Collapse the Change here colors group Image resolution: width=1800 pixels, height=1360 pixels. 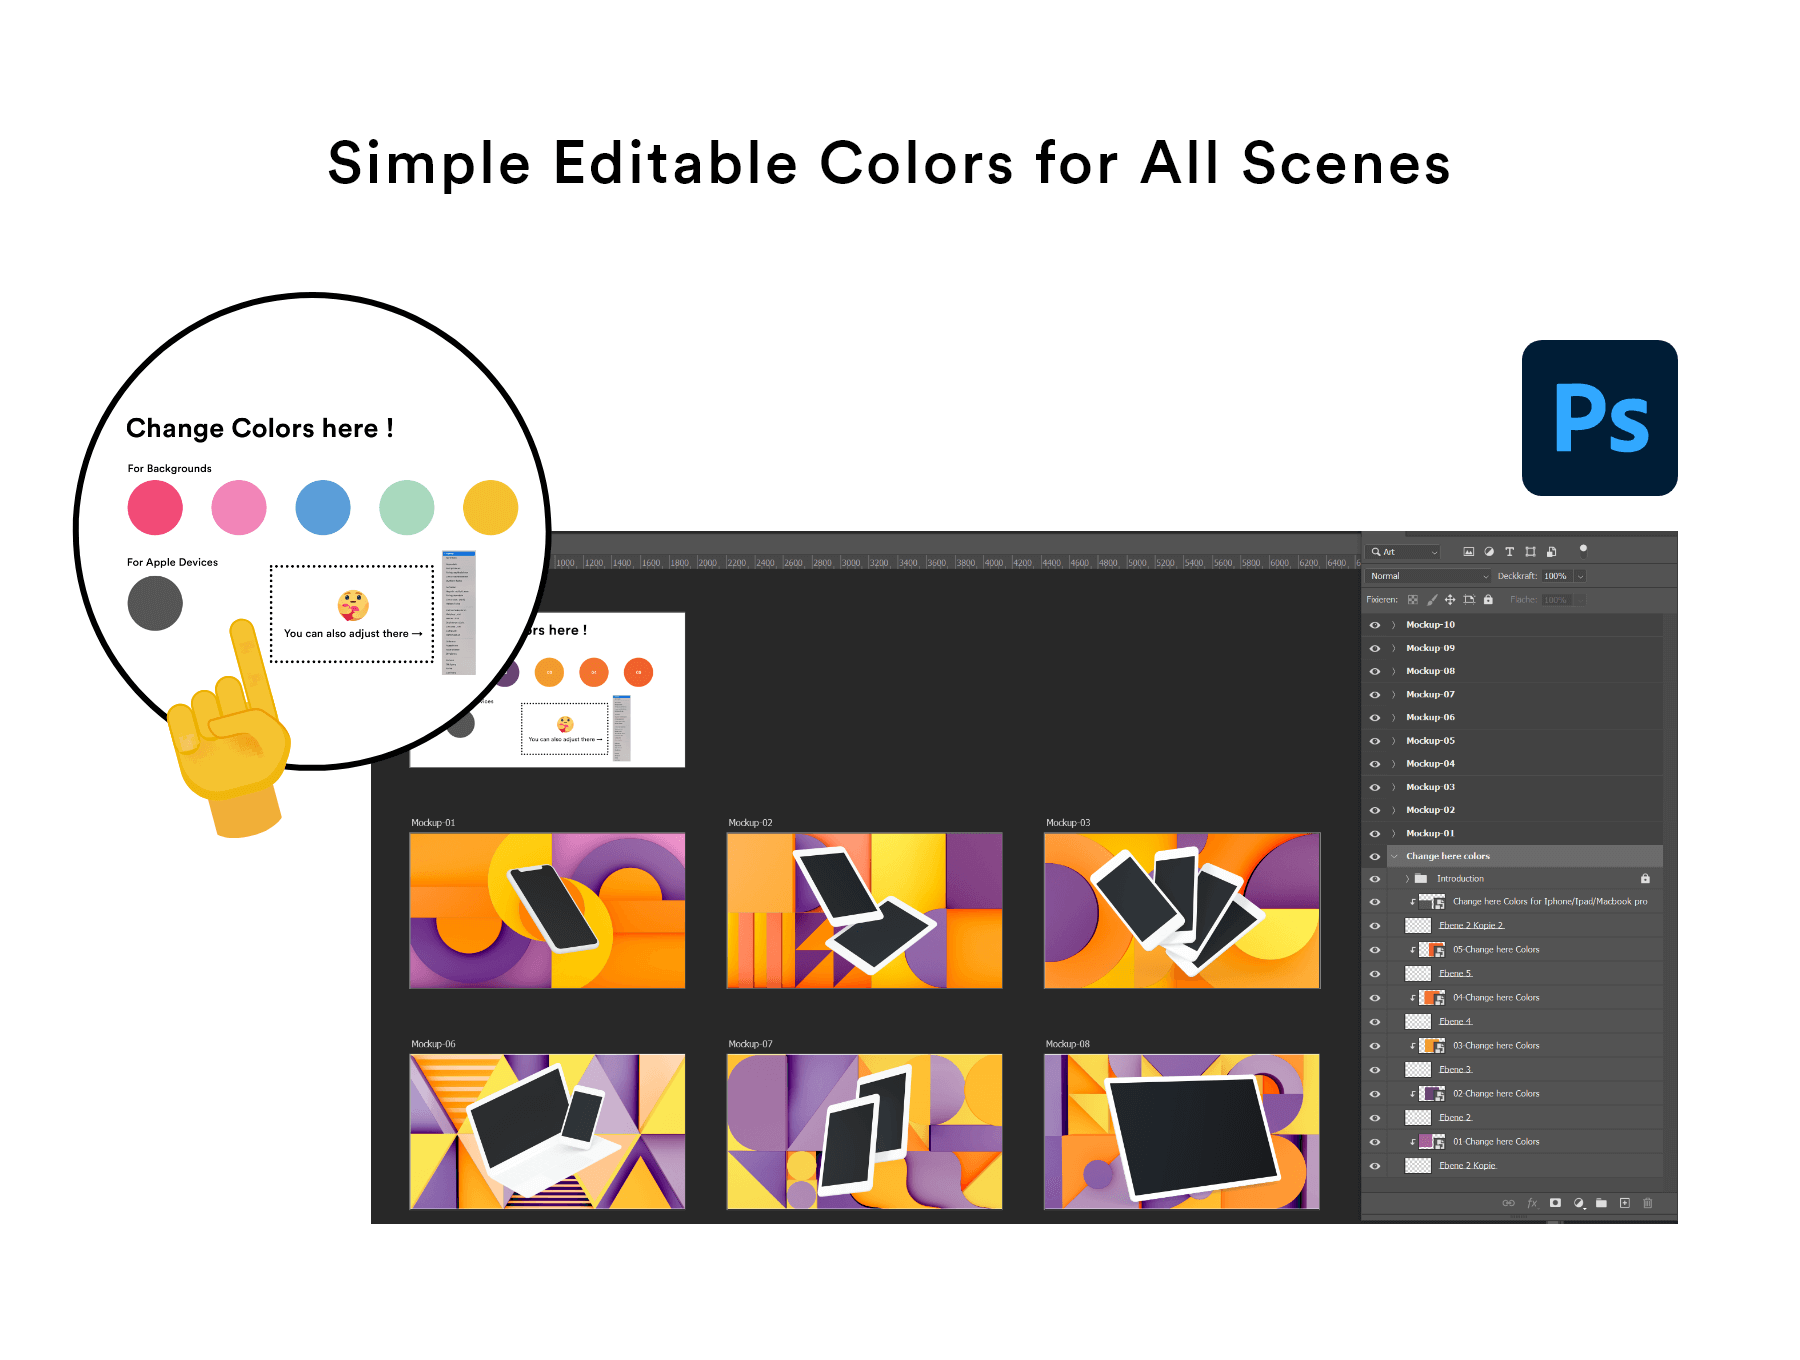coord(1394,856)
